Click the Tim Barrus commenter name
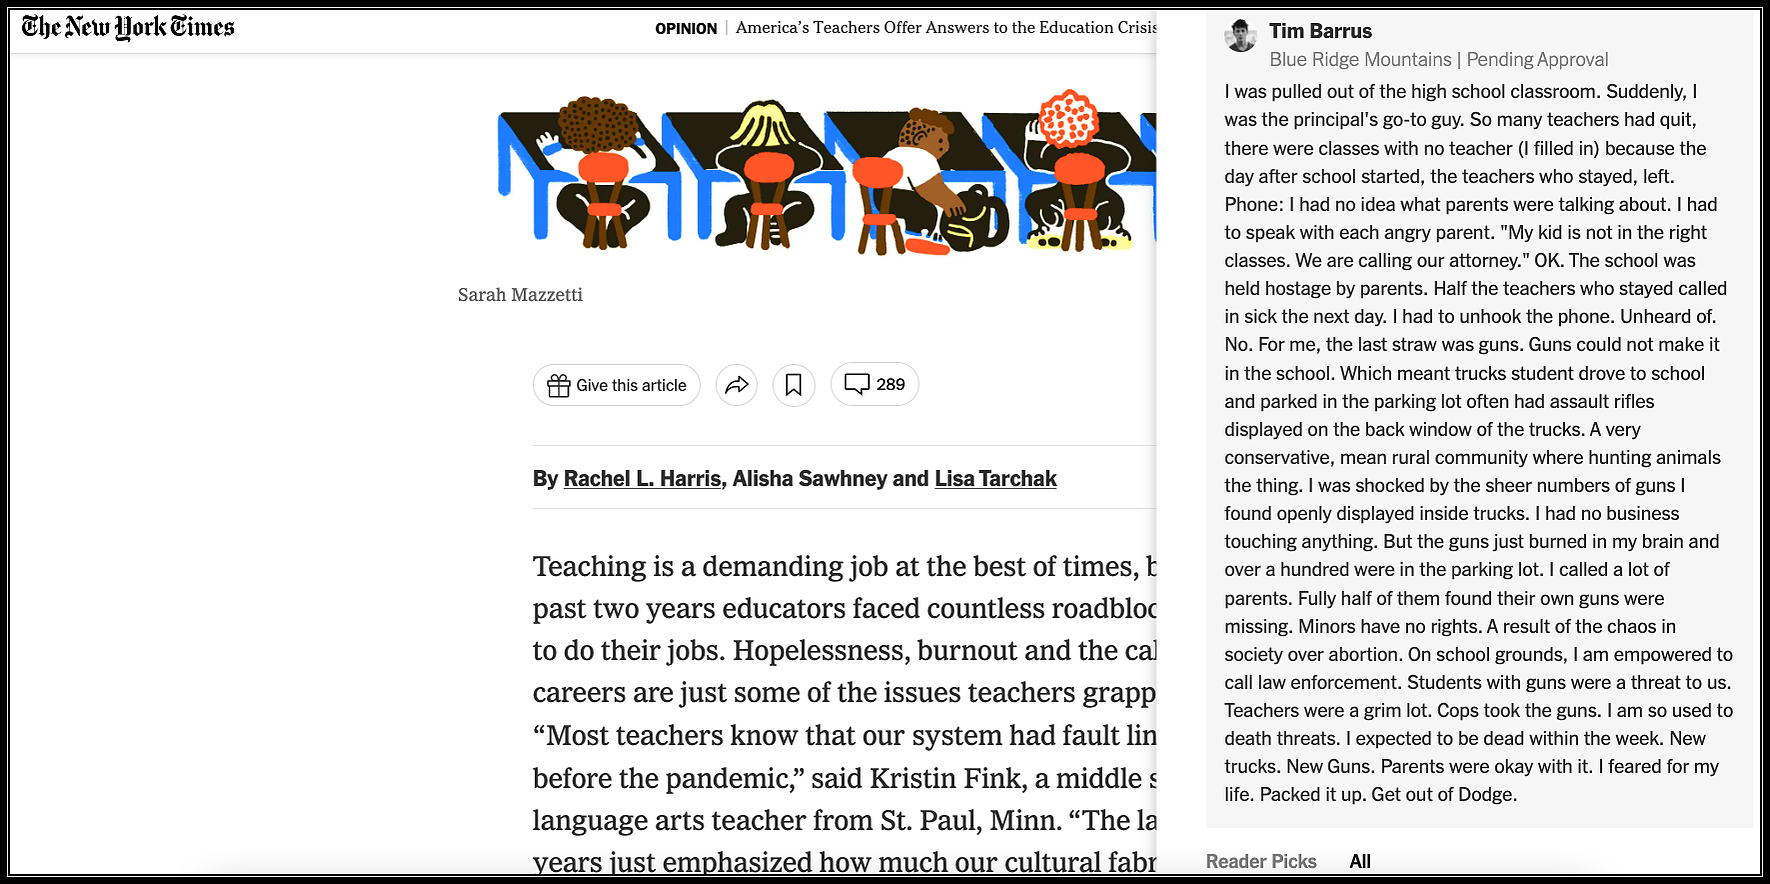Image resolution: width=1770 pixels, height=884 pixels. coord(1320,31)
